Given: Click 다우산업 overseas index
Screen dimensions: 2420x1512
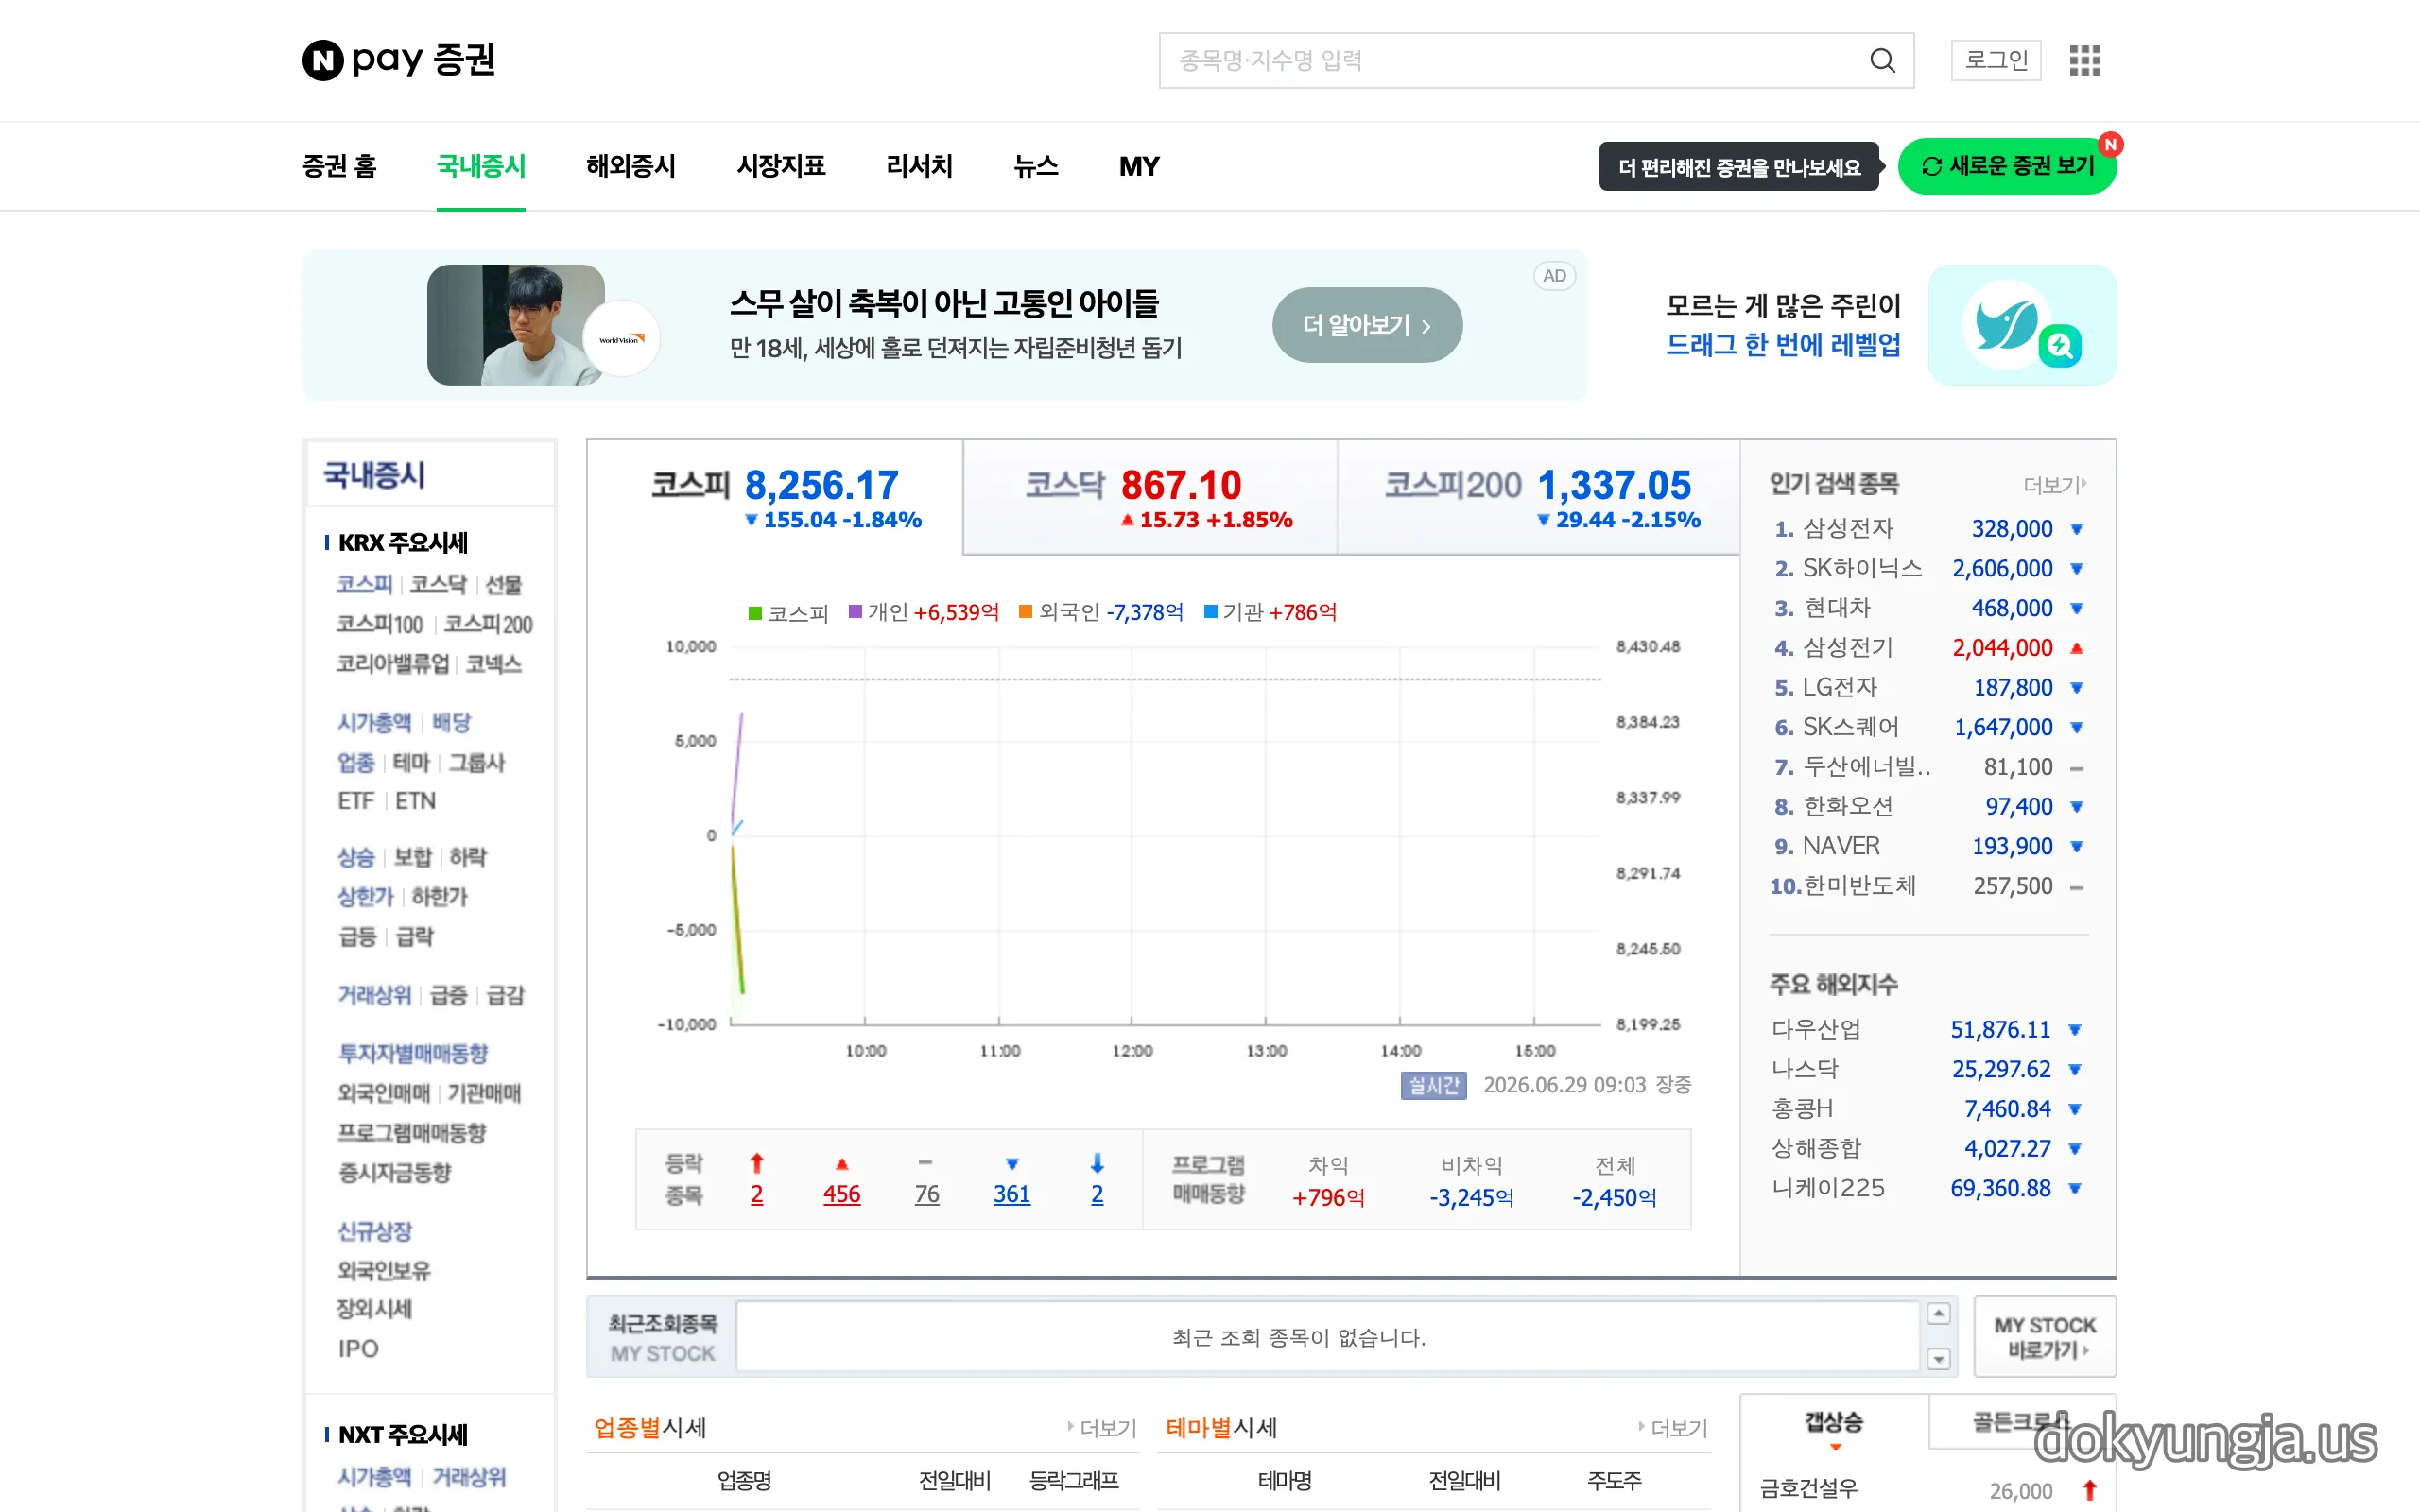Looking at the screenshot, I should point(1816,1029).
